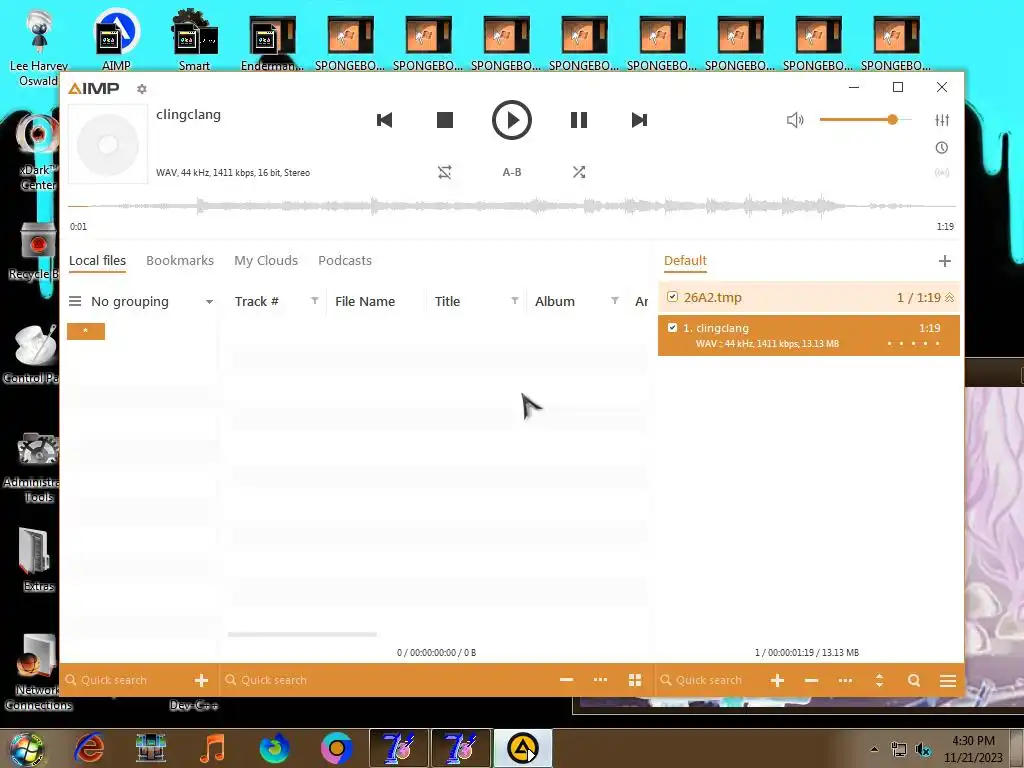Open Firefox from the taskbar

(274, 748)
